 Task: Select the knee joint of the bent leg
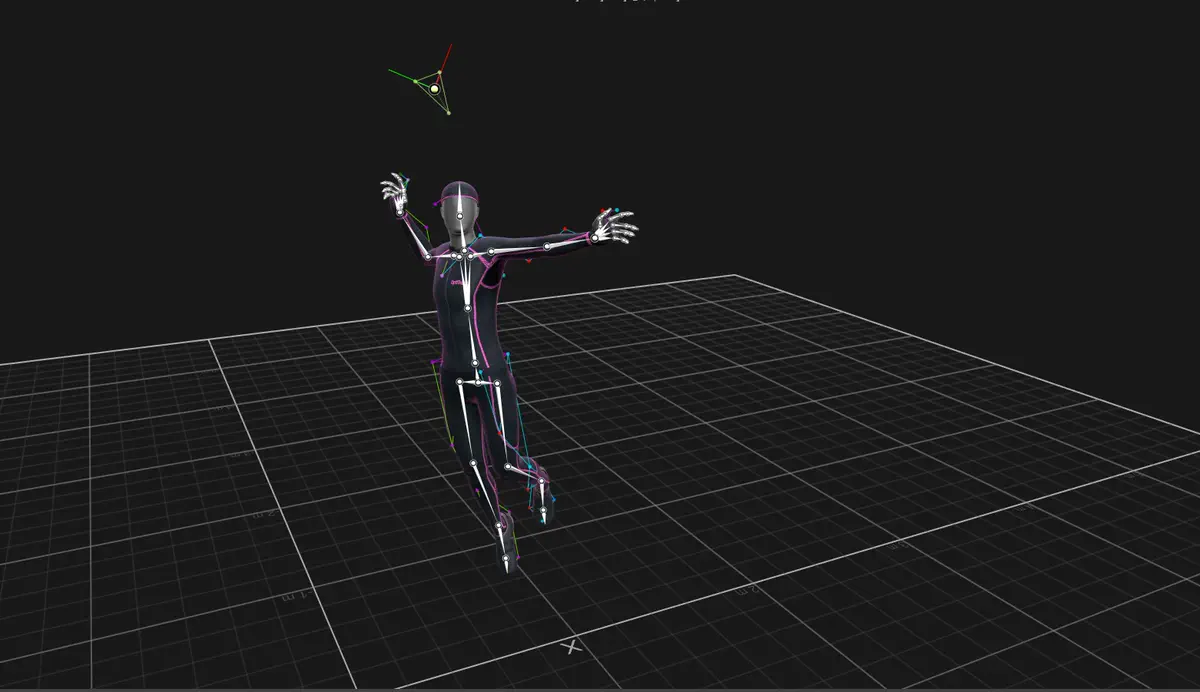(x=509, y=466)
